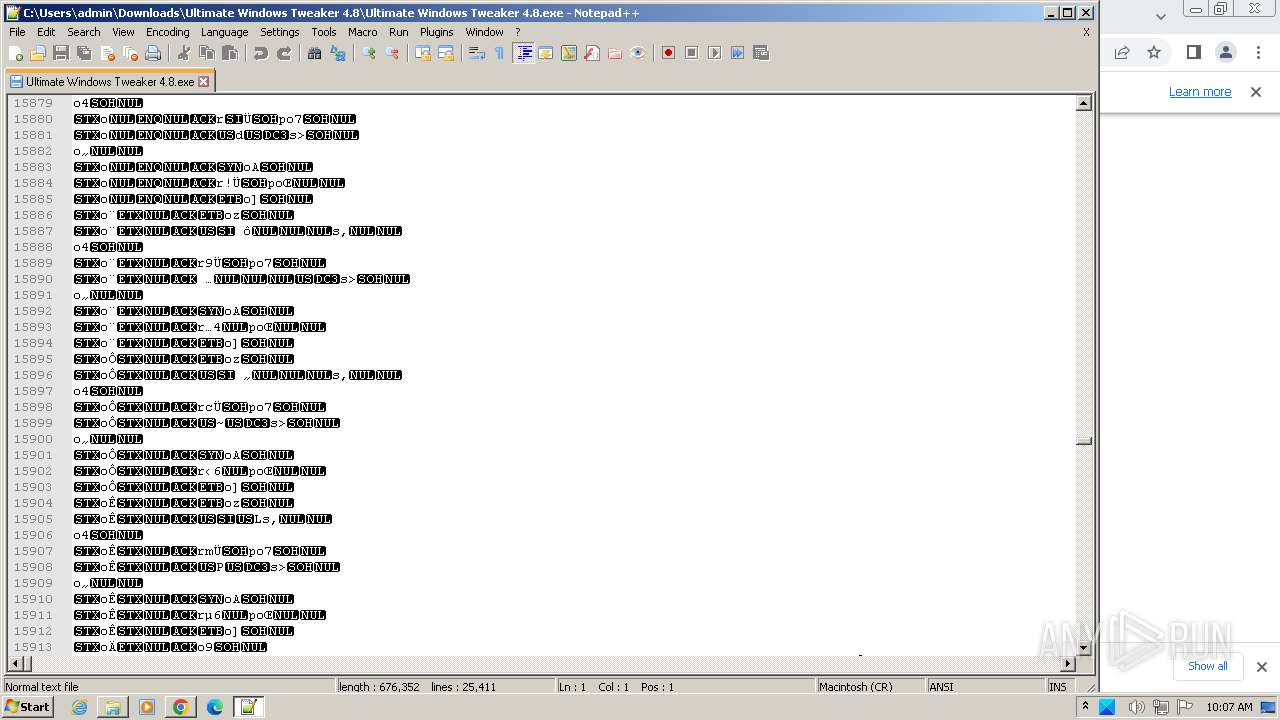Click the Copy toolbar icon
This screenshot has height=720, width=1280.
coord(206,53)
